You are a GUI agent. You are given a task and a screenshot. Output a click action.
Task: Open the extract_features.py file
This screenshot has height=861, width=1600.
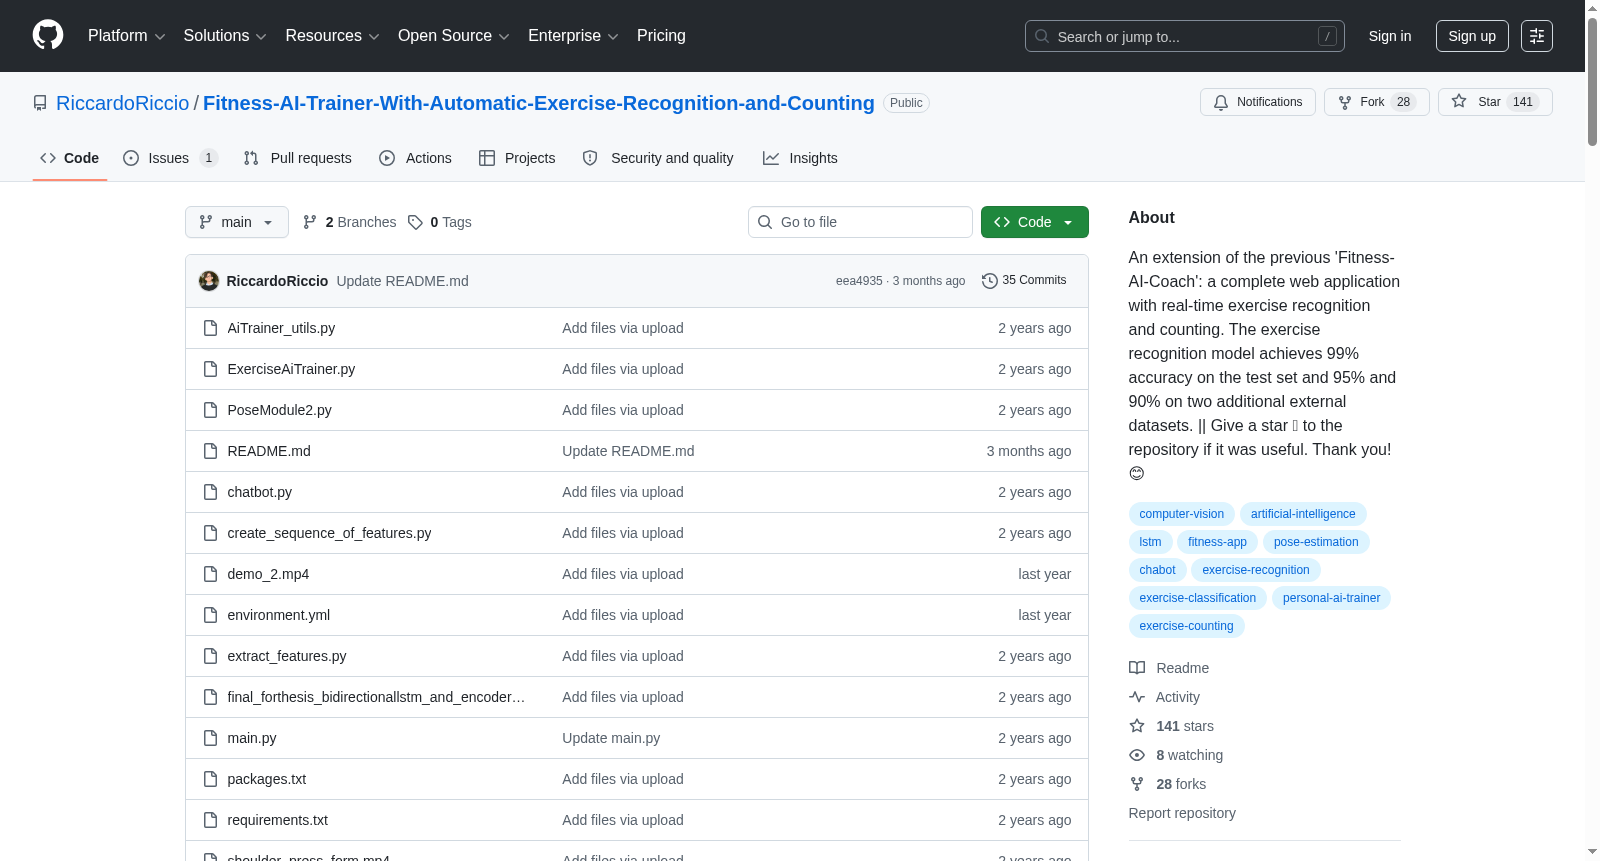287,656
